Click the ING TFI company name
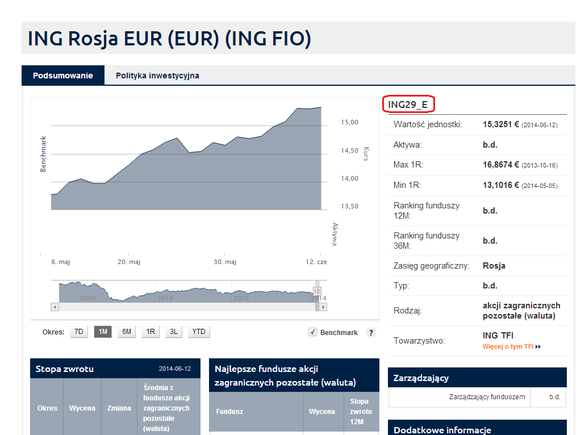This screenshot has width=585, height=435. tap(498, 335)
